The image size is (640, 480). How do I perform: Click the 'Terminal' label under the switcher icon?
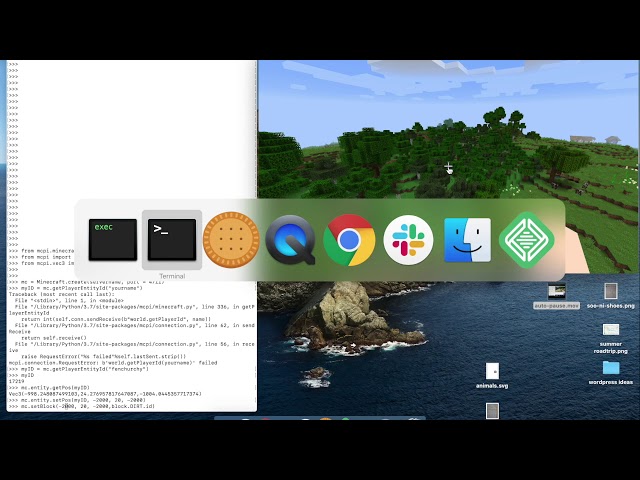coord(172,276)
